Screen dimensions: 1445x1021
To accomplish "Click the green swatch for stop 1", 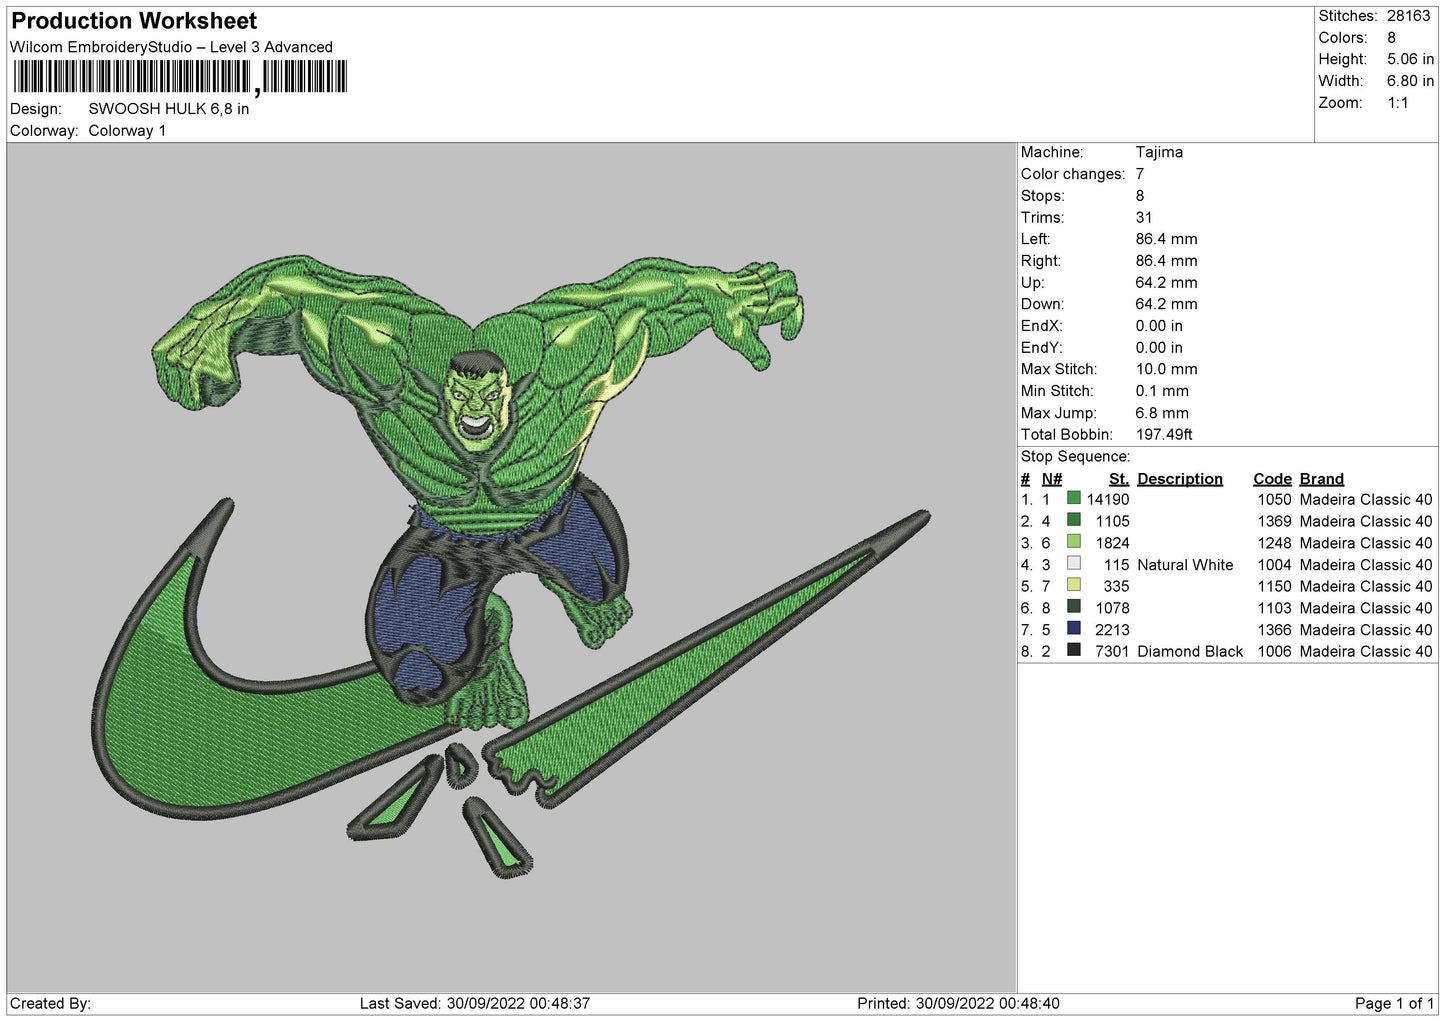I will pyautogui.click(x=1073, y=498).
